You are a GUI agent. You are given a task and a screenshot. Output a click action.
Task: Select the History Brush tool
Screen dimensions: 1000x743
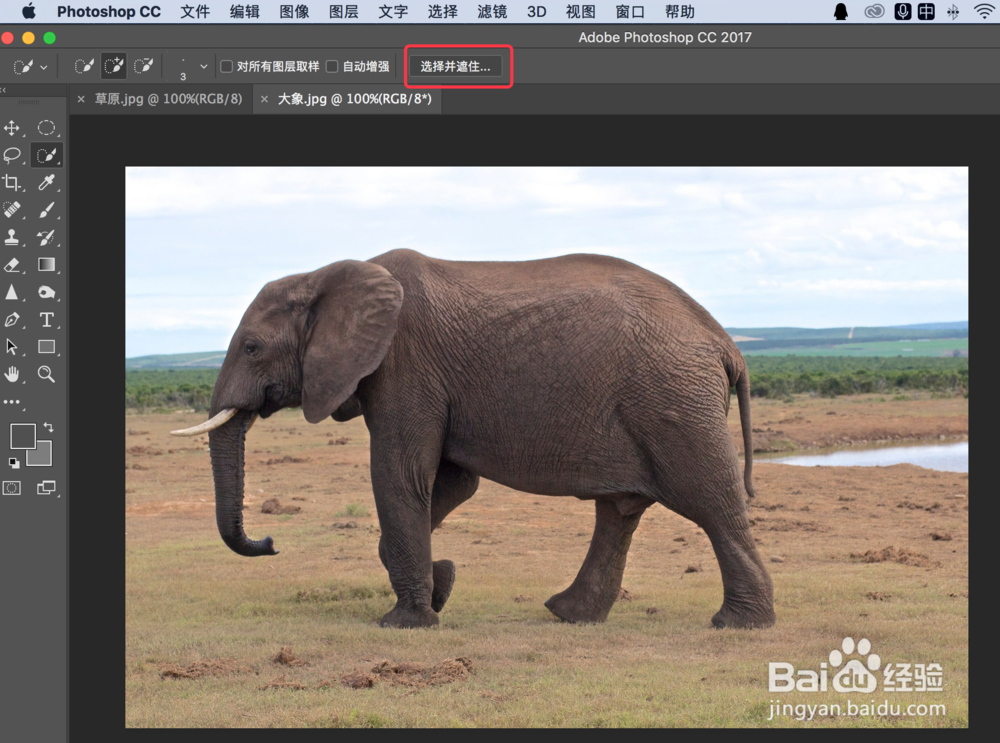tap(47, 237)
